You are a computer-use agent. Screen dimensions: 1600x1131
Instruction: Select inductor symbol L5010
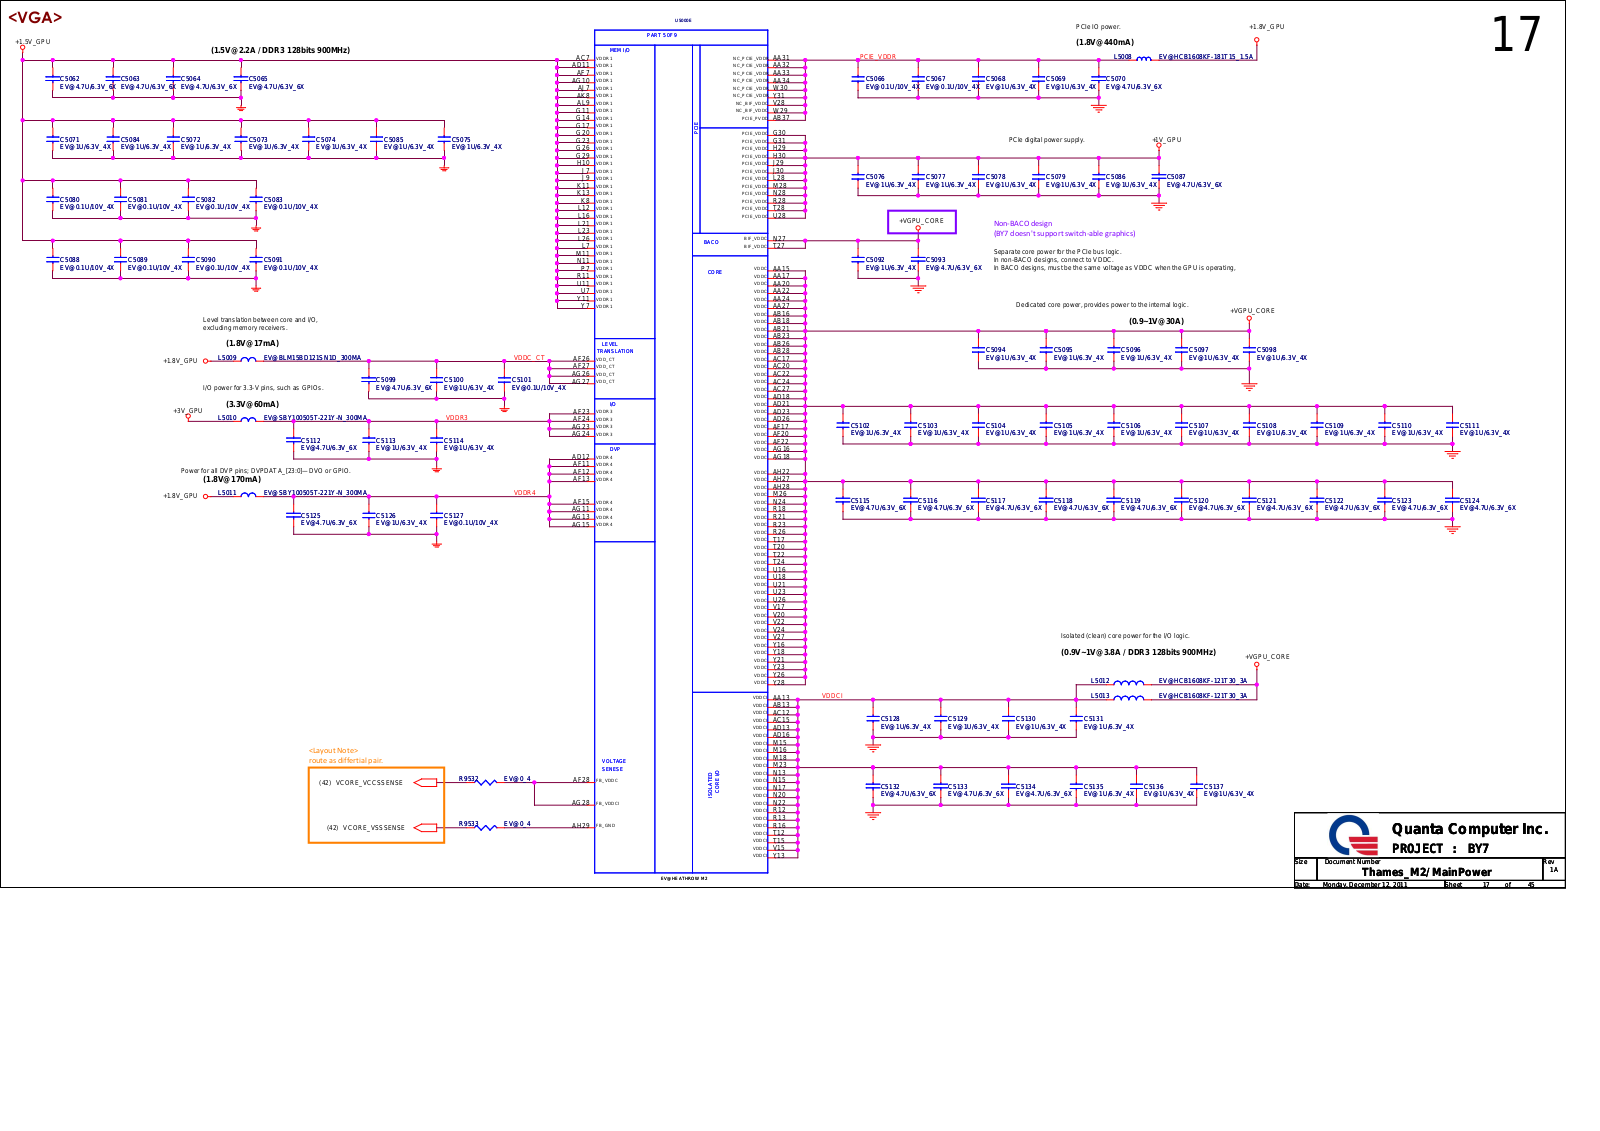[248, 420]
